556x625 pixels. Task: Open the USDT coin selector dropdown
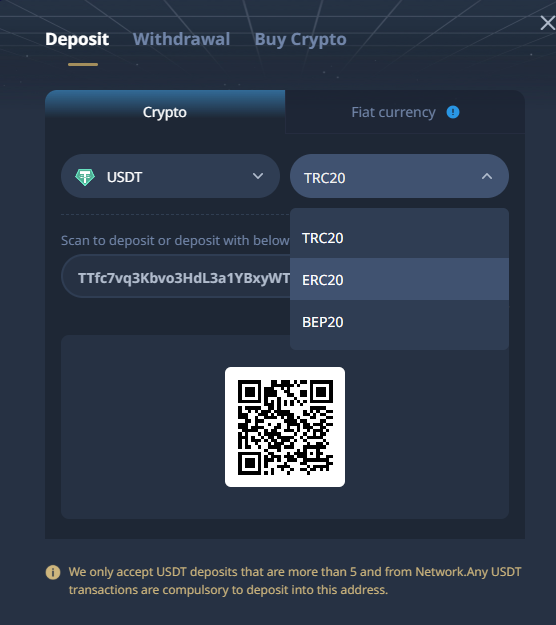(170, 176)
